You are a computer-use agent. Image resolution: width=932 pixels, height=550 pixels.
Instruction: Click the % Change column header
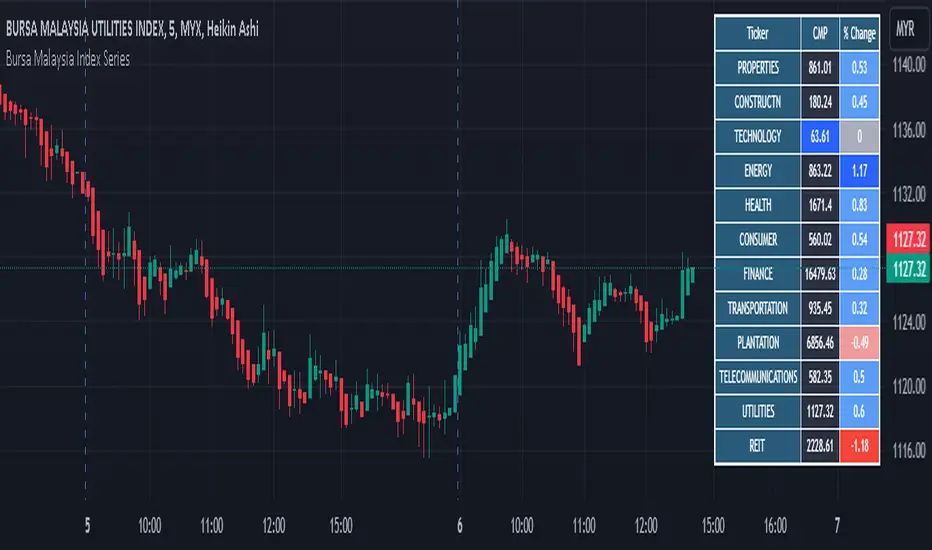[x=859, y=33]
